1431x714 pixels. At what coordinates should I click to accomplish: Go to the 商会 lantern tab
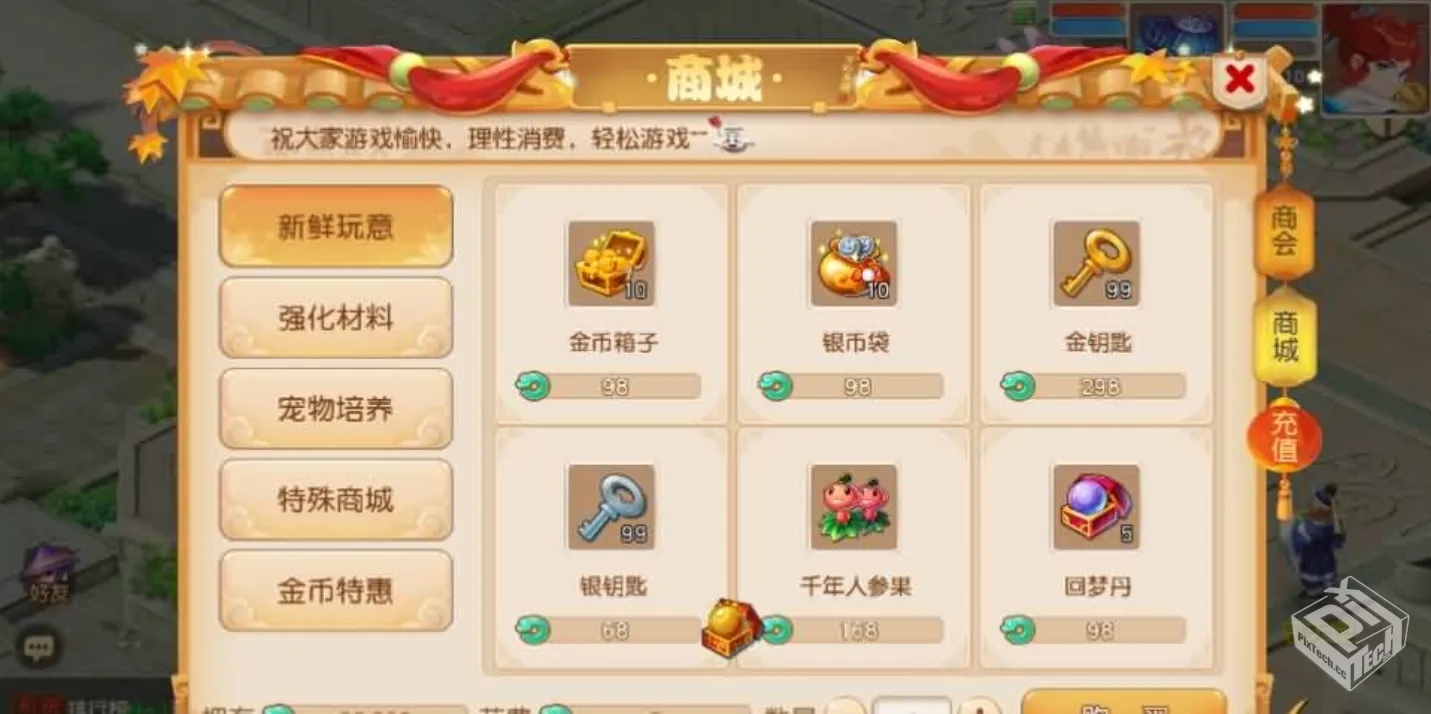coord(1284,231)
